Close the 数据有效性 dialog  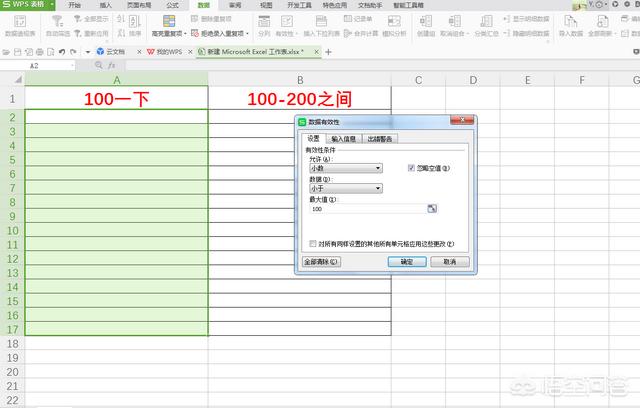click(x=462, y=120)
